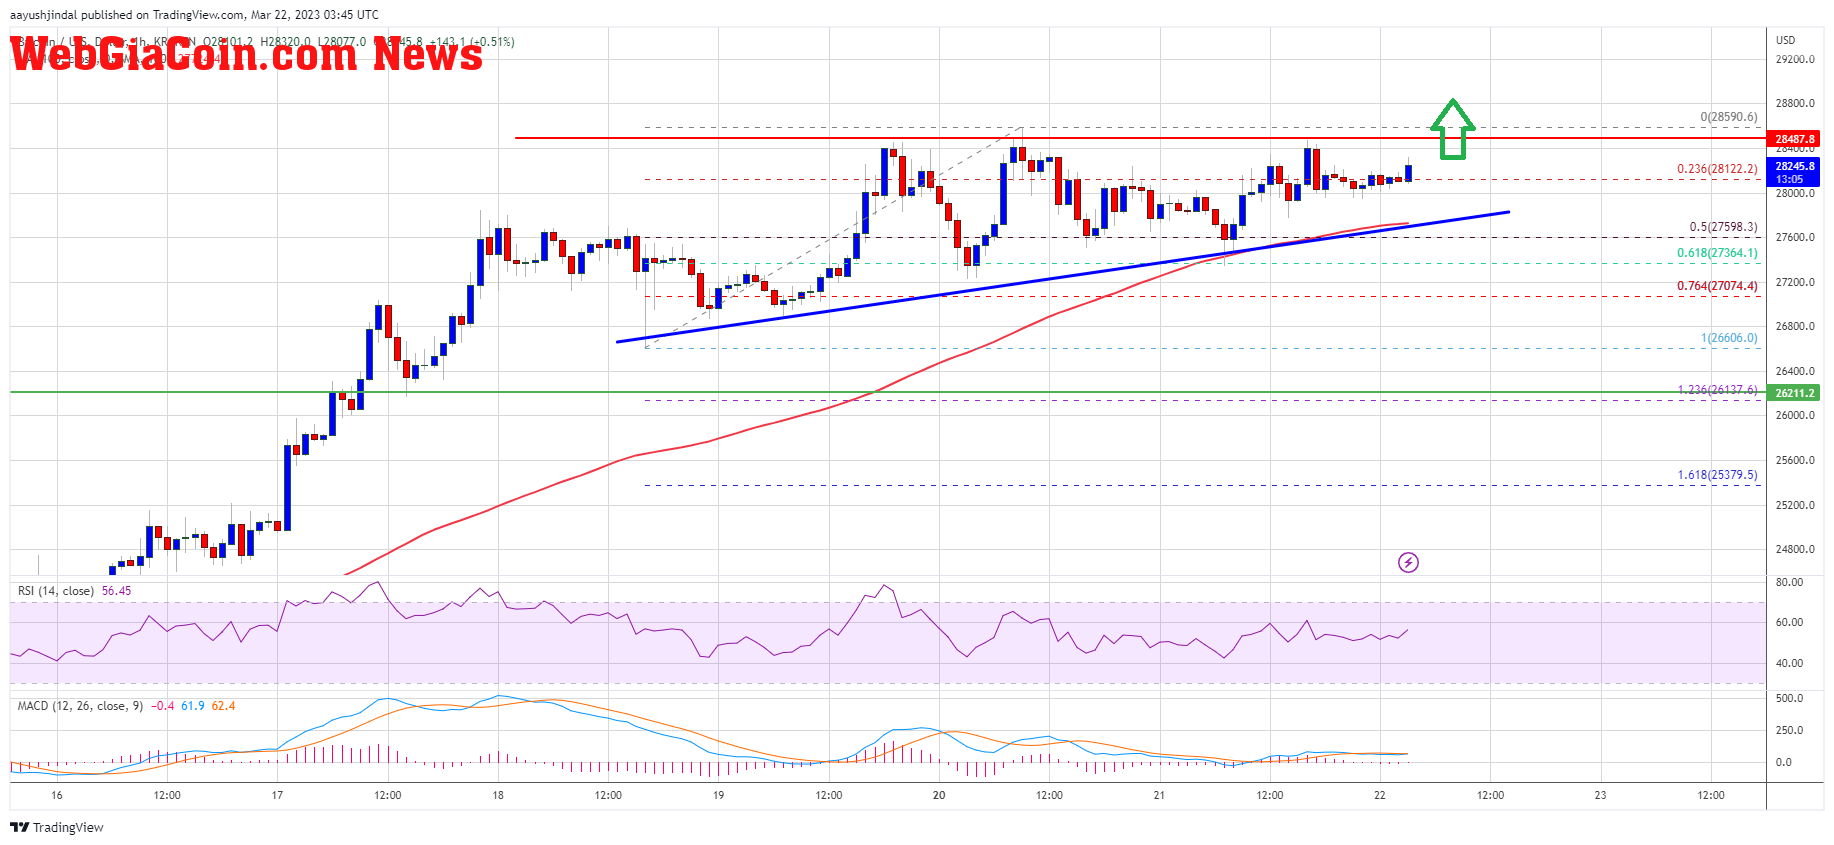
Task: Click the 27600.0 price axis tick
Action: [1795, 237]
